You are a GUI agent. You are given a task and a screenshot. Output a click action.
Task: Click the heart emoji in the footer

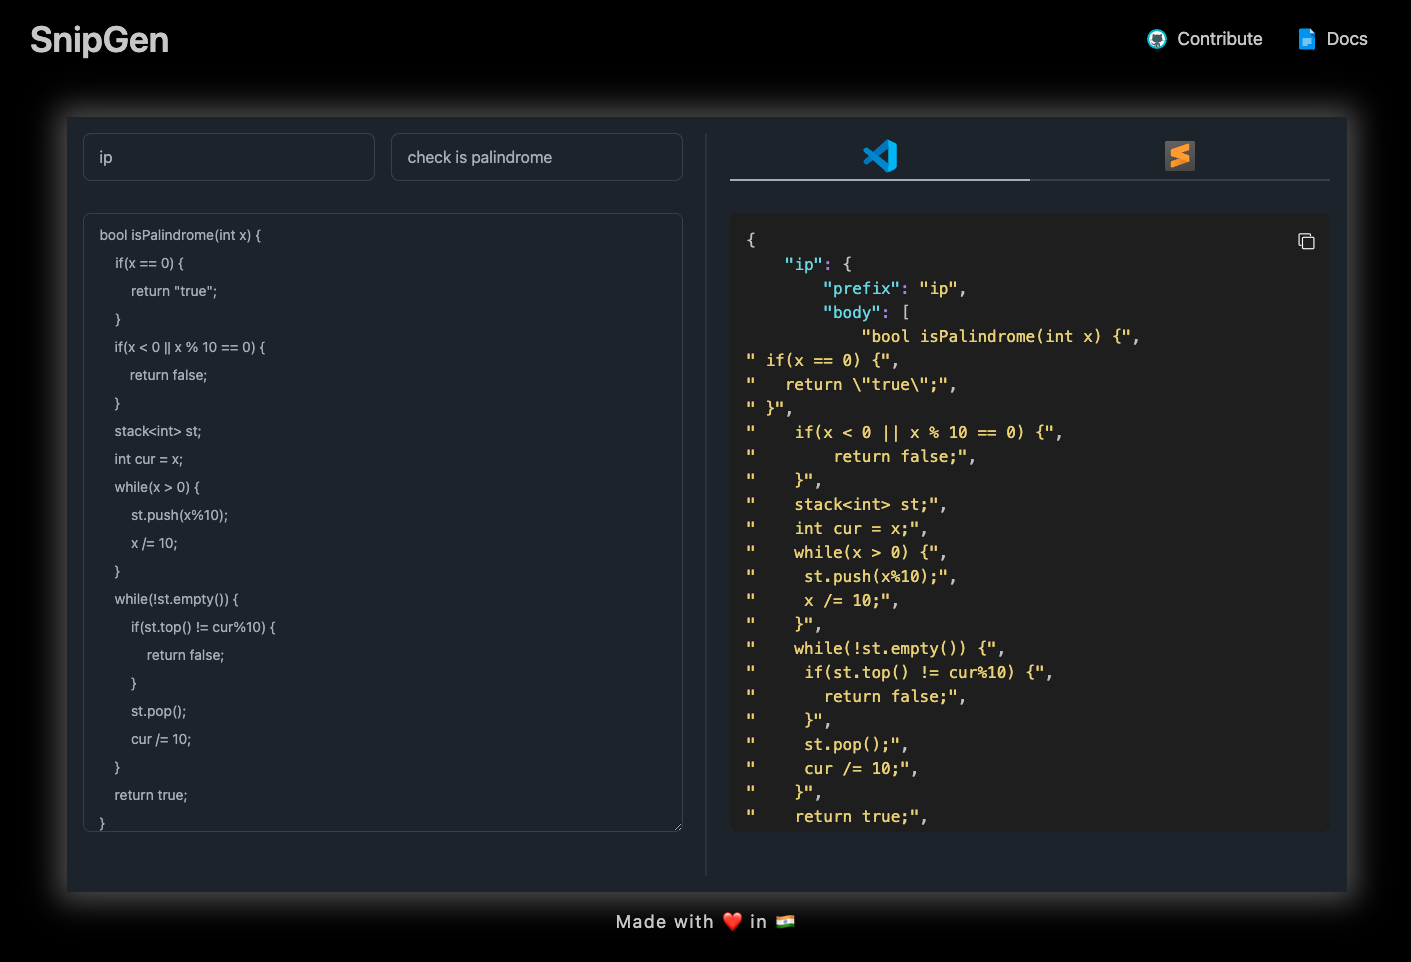coord(732,921)
